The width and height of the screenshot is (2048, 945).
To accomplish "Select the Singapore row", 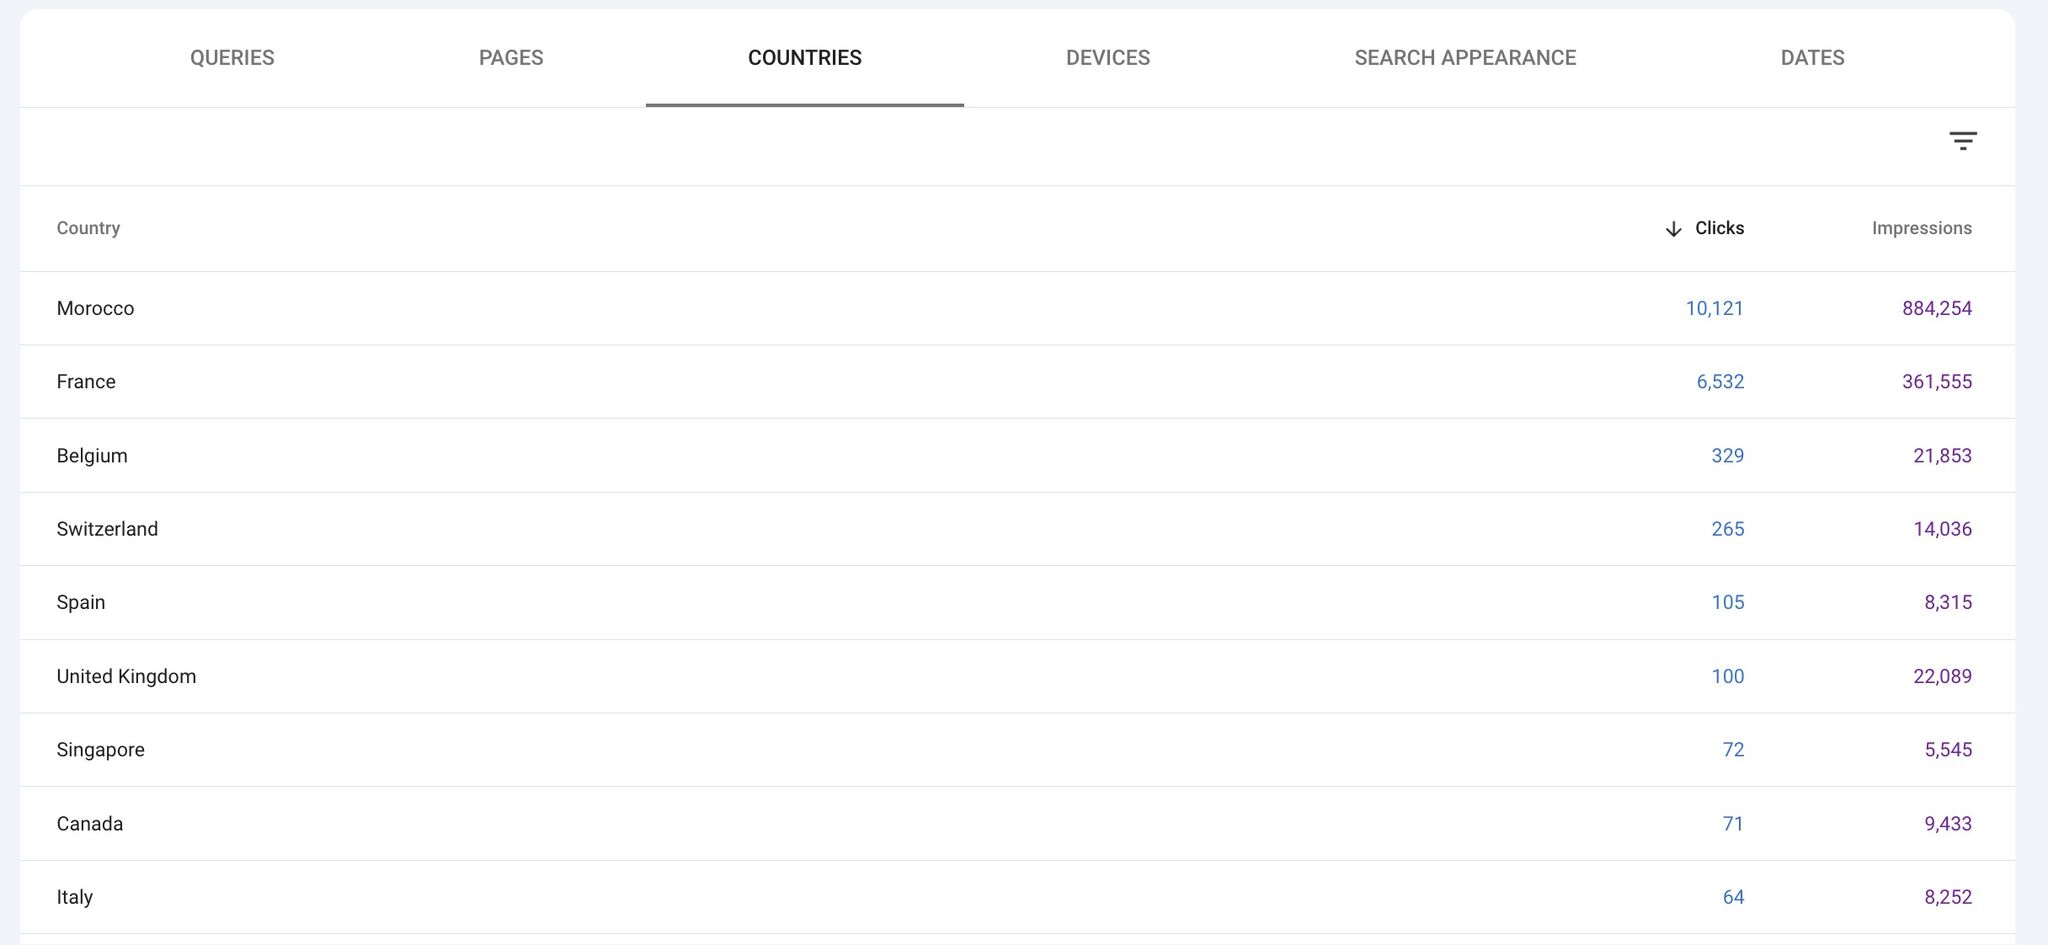I will point(100,750).
